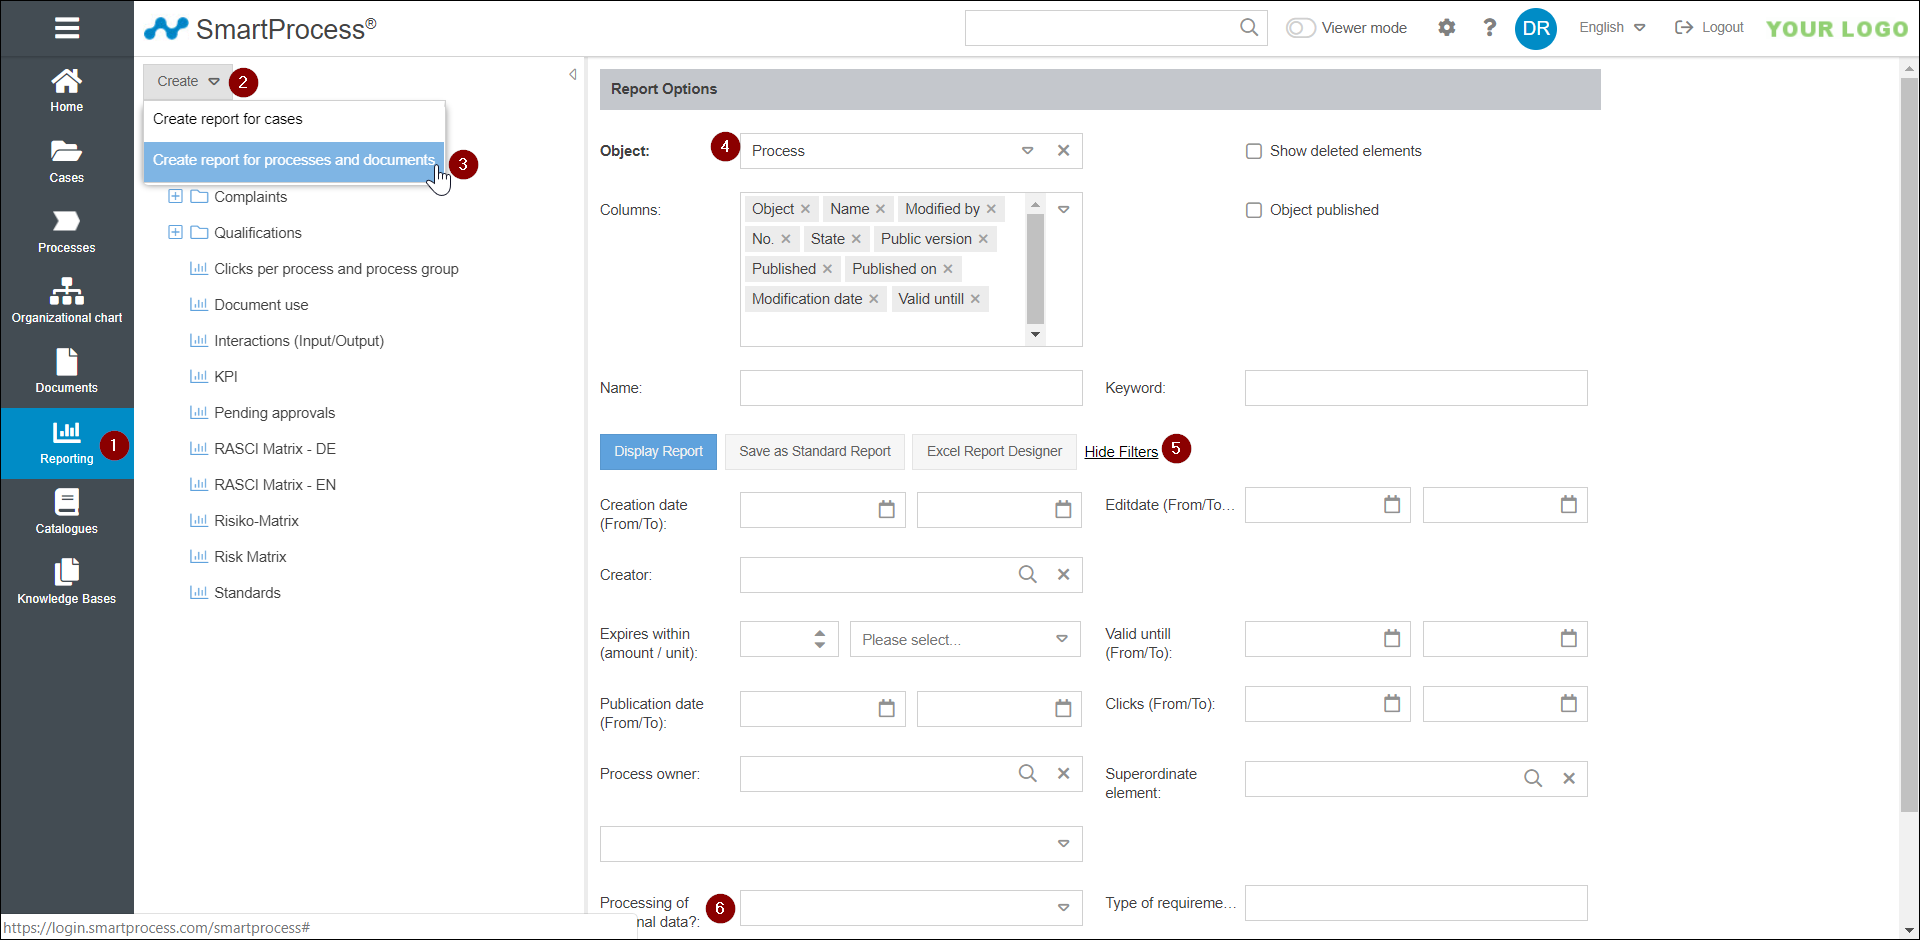Go to Home in the sidebar
The image size is (1920, 940).
pyautogui.click(x=67, y=90)
